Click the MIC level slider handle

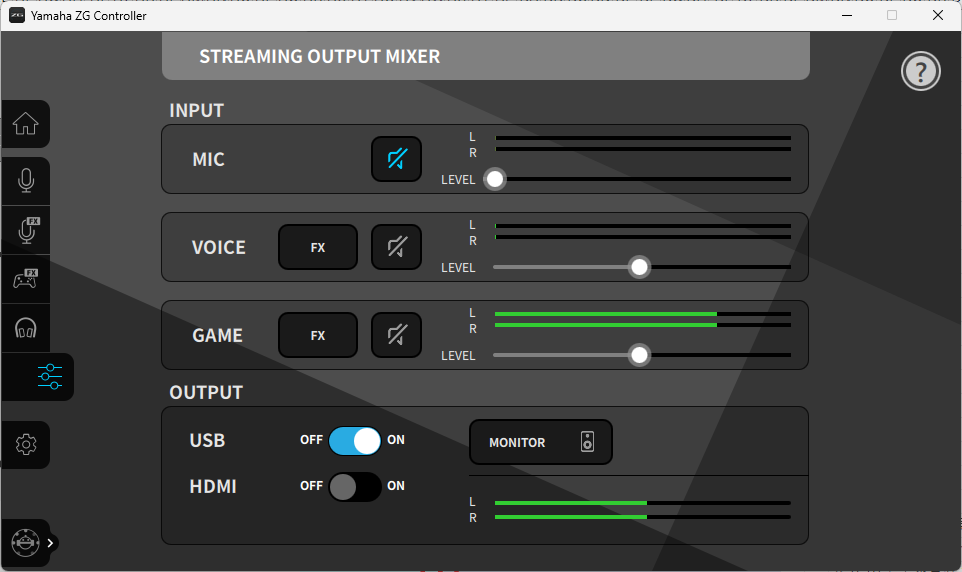[494, 179]
